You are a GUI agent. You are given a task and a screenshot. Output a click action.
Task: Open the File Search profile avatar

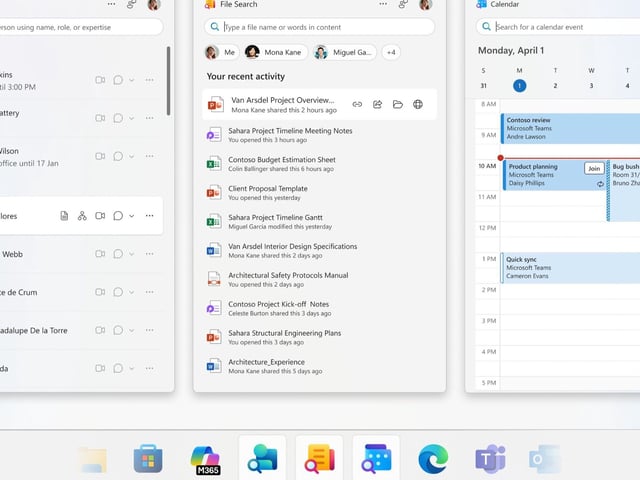click(x=425, y=4)
